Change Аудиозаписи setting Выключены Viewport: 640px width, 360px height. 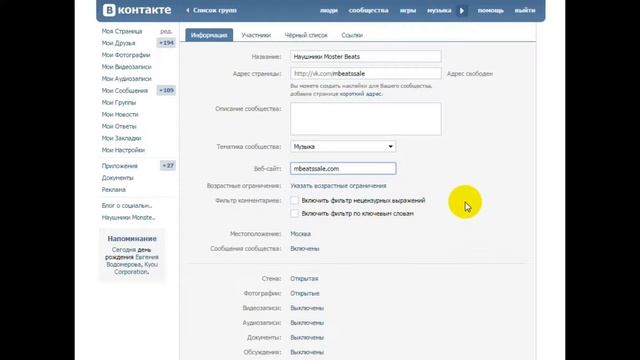coord(307,323)
